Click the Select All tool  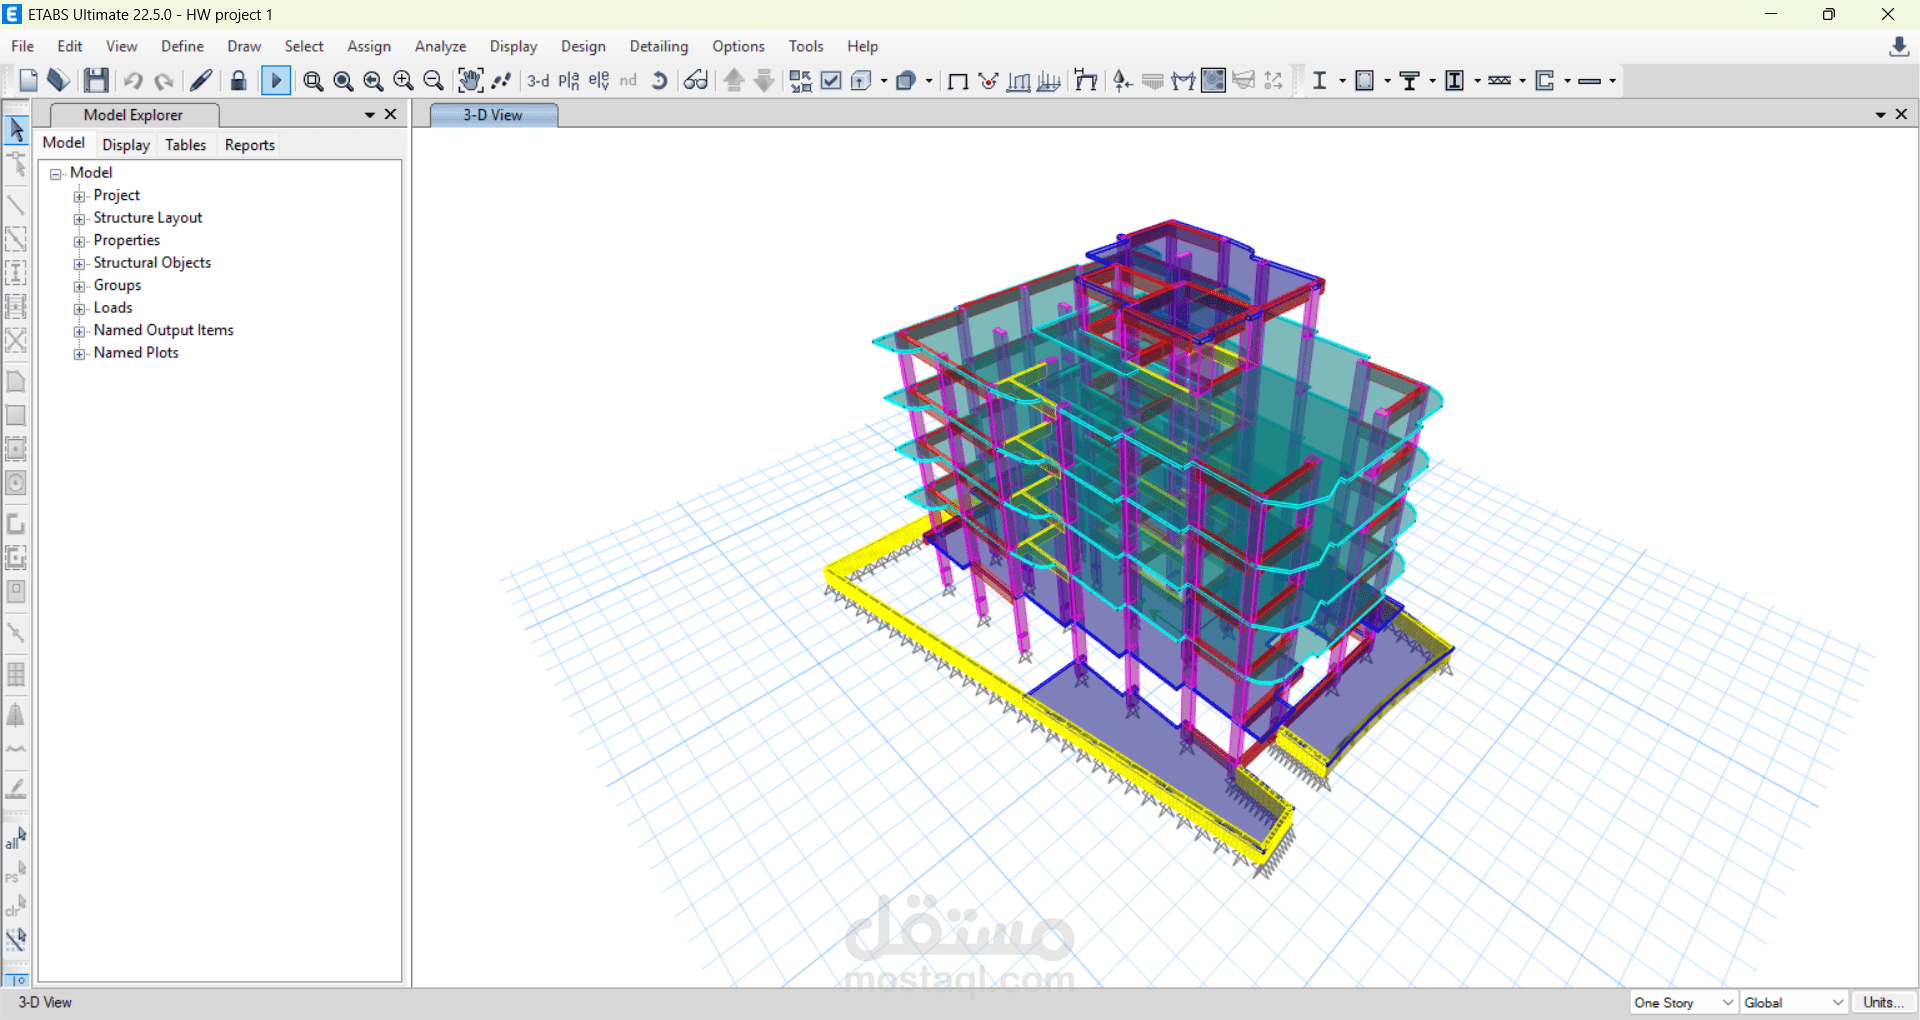(16, 838)
